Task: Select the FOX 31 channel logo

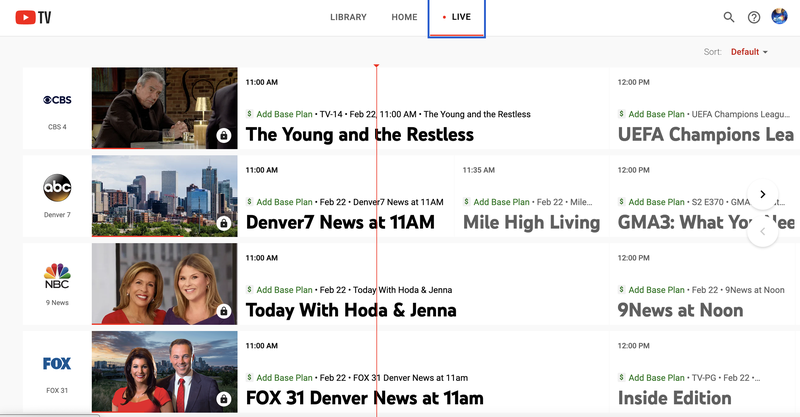Action: click(57, 364)
